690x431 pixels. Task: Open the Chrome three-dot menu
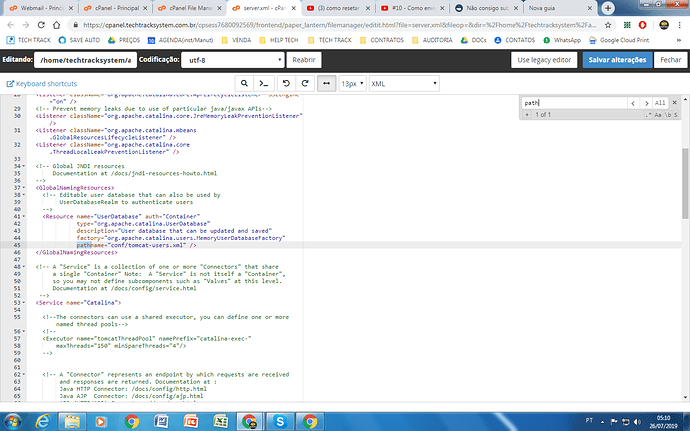pos(679,25)
